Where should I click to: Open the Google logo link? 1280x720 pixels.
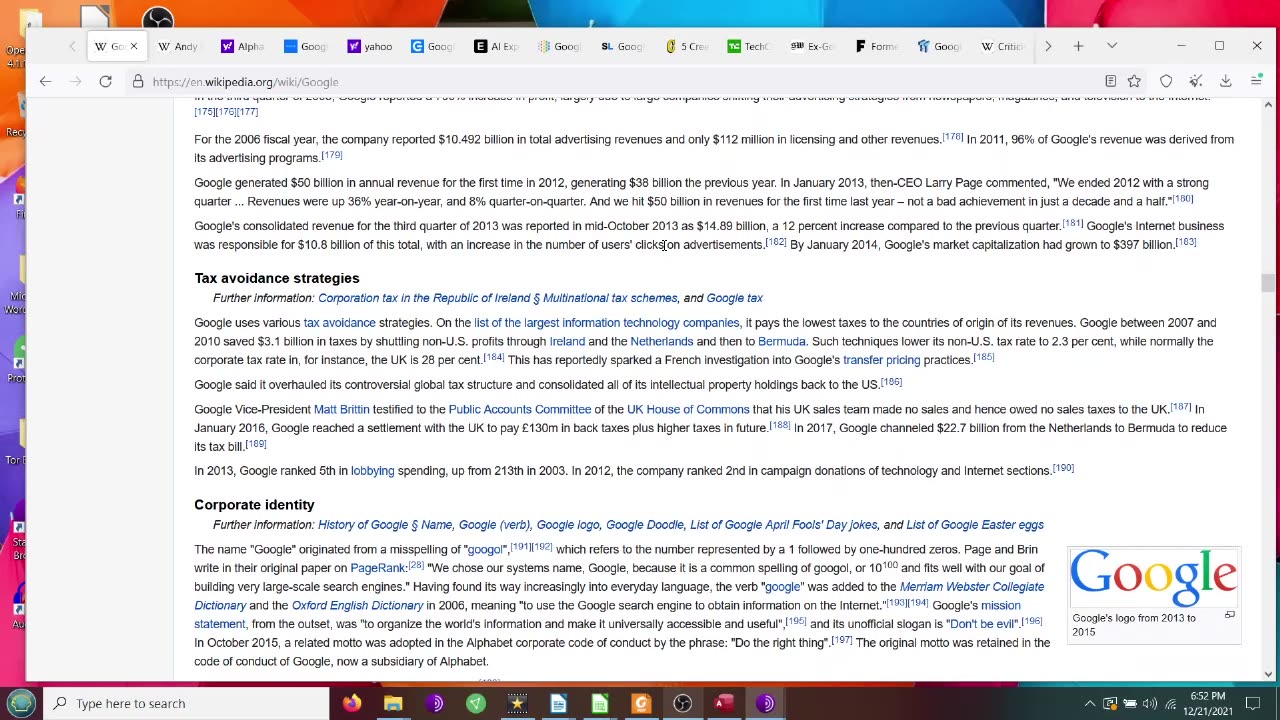coord(567,525)
